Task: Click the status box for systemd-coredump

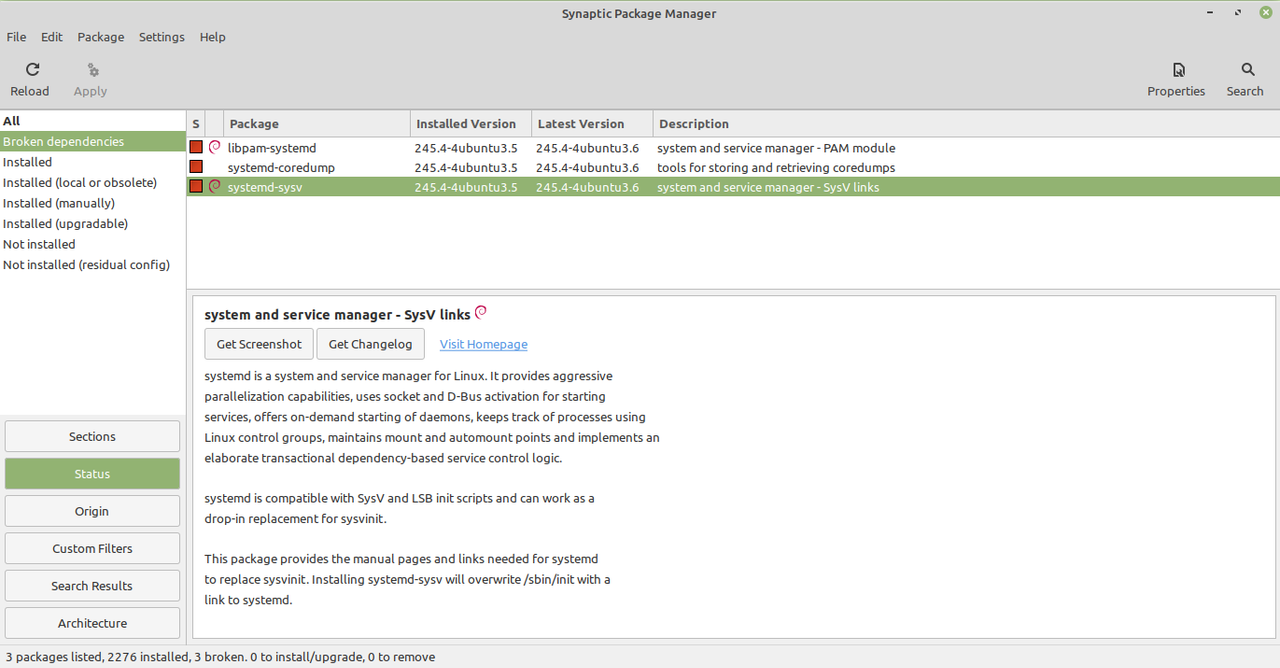Action: click(x=196, y=167)
